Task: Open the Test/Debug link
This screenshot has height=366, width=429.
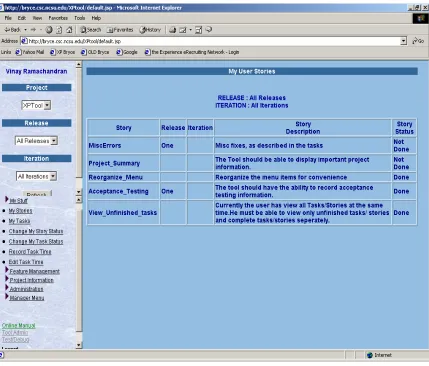Action: (x=16, y=340)
